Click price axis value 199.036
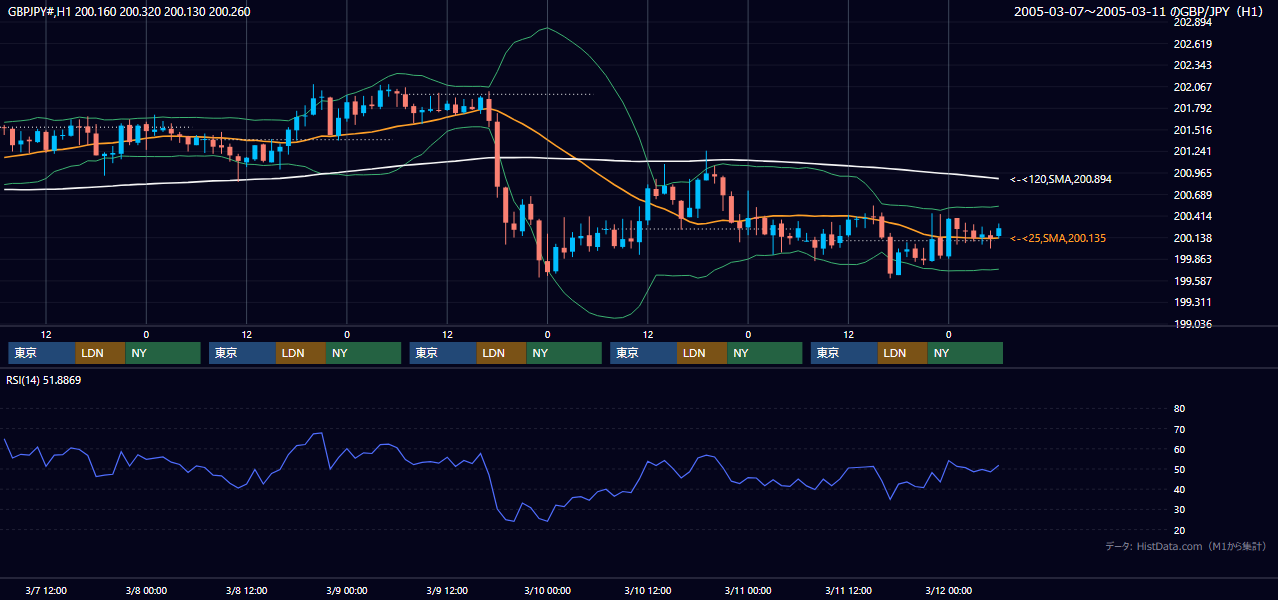The width and height of the screenshot is (1278, 600). pos(1191,324)
